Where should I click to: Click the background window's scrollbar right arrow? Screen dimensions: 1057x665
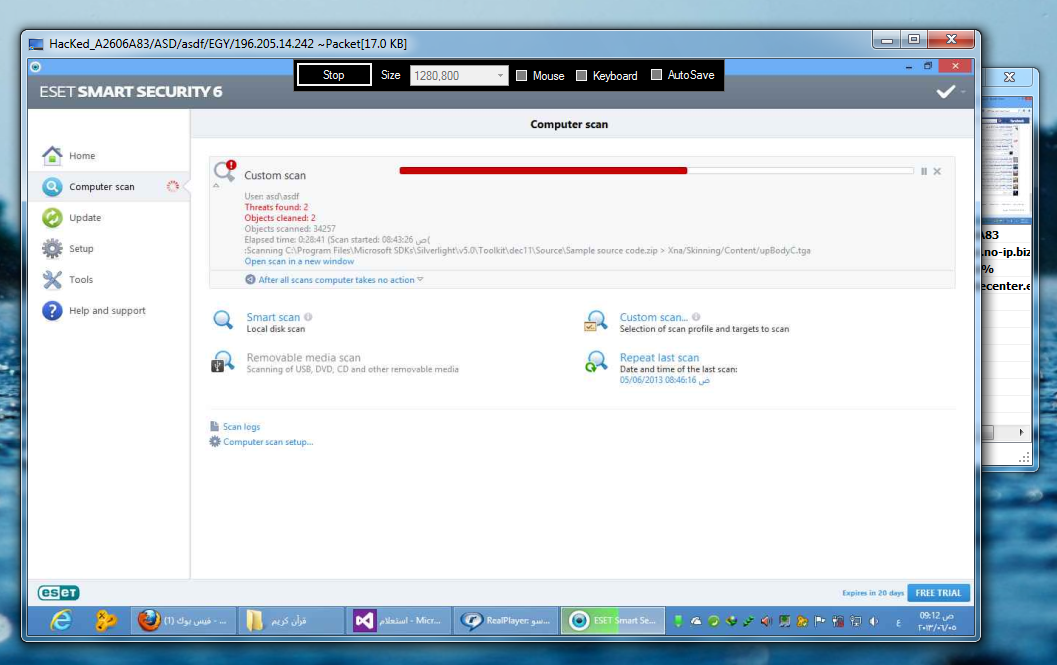pos(1021,432)
